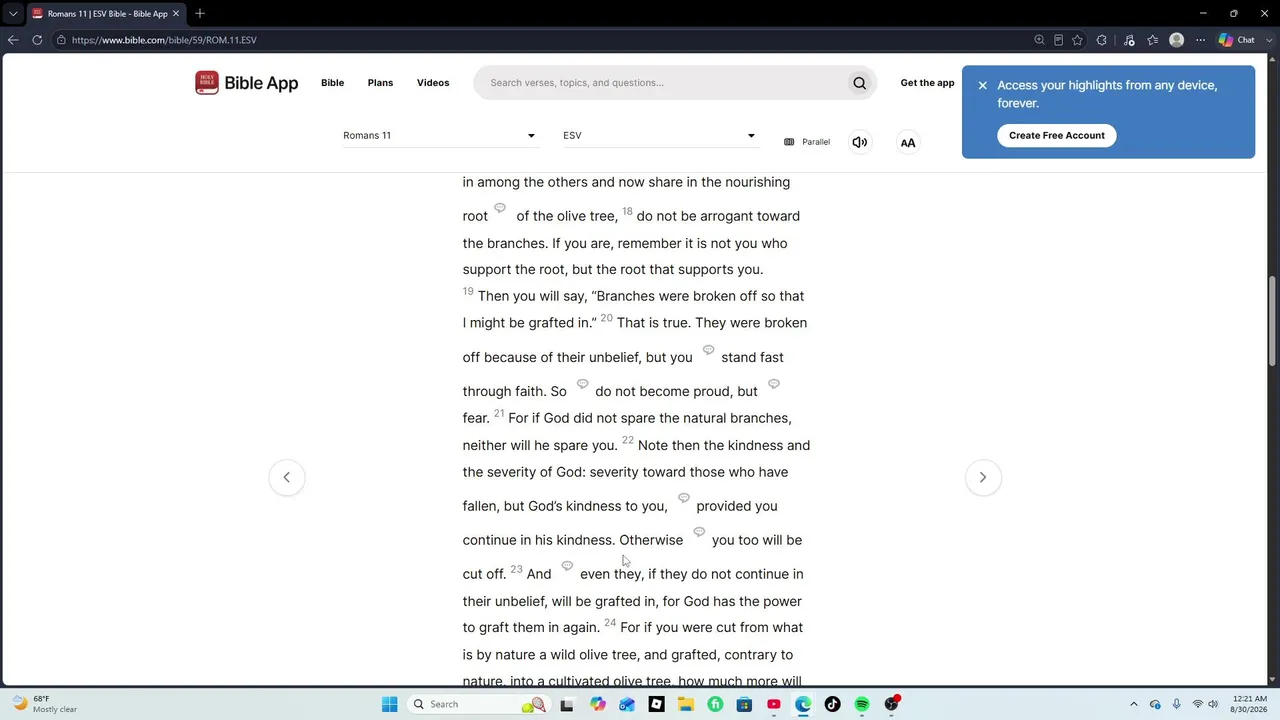Open File Explorer from the taskbar

click(686, 704)
